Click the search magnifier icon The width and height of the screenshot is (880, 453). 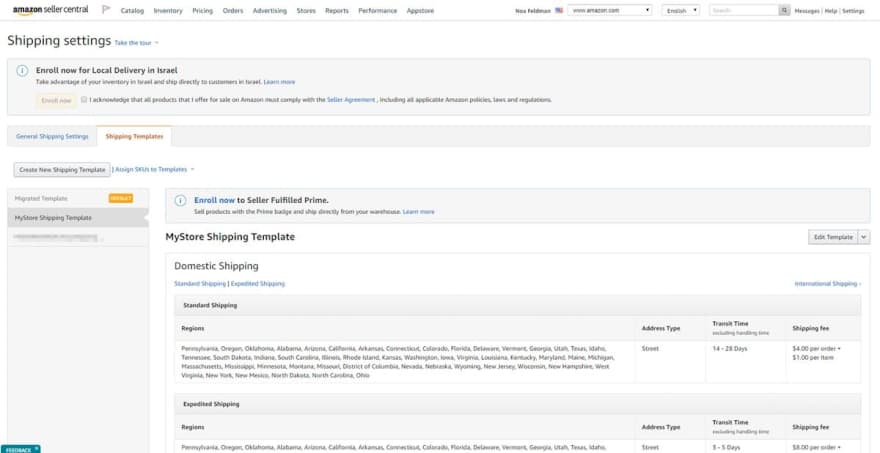click(785, 10)
